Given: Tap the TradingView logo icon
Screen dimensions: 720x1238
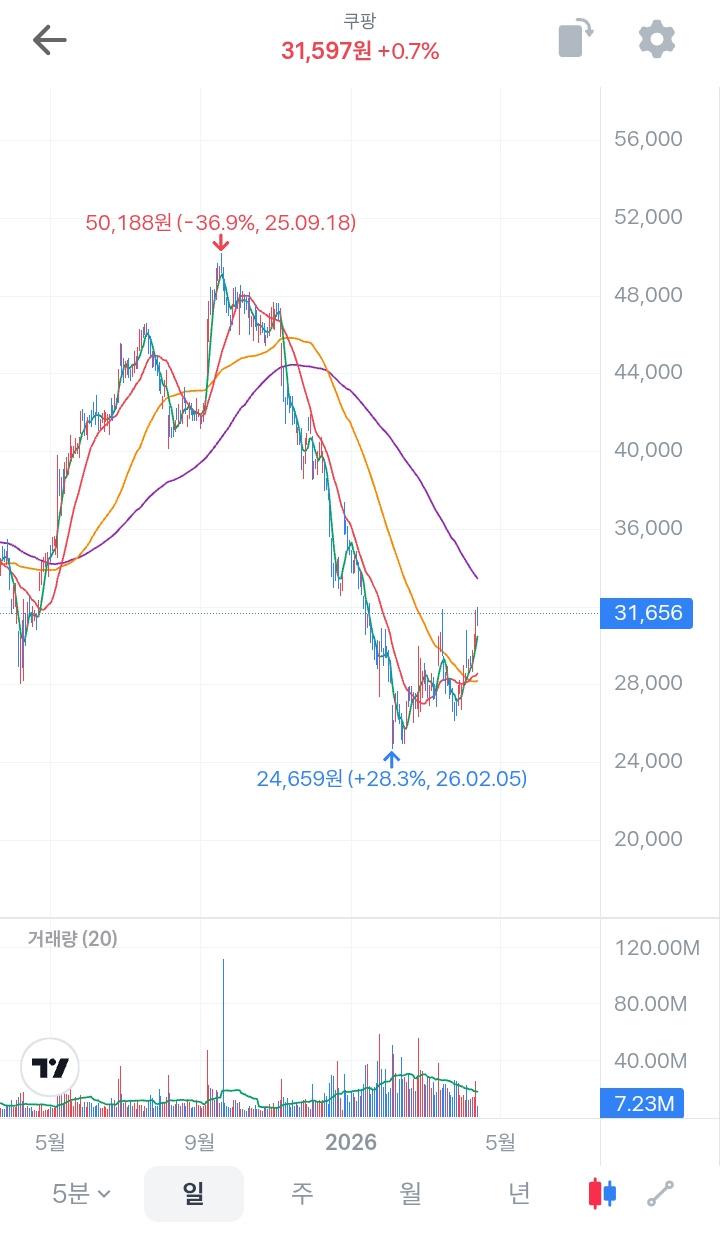Looking at the screenshot, I should coord(50,1067).
